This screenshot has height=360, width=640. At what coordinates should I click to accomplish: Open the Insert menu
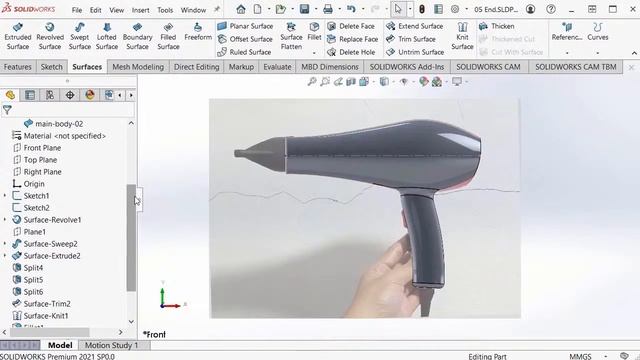(140, 10)
